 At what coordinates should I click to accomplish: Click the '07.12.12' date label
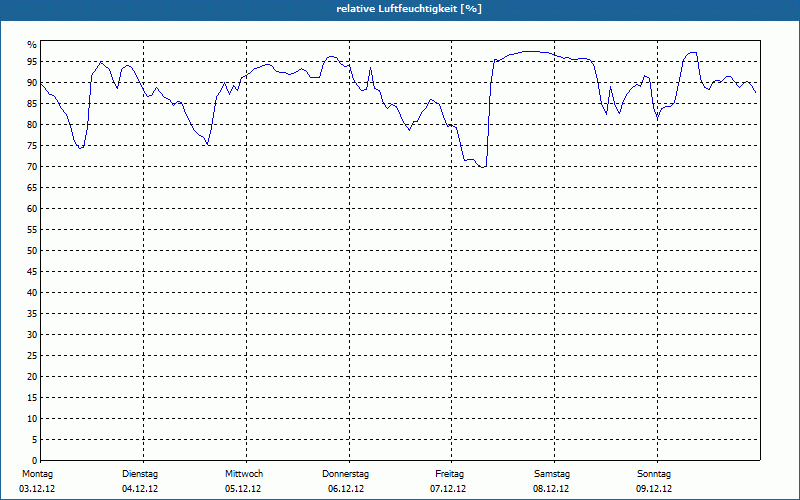pos(448,489)
